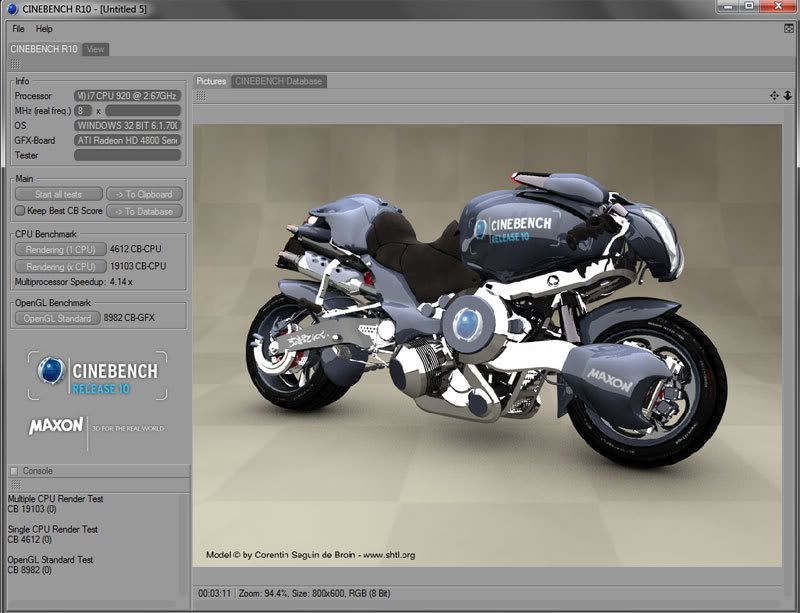The image size is (800, 613).
Task: Select the CINEBENCH R10 tab
Action: [41, 47]
